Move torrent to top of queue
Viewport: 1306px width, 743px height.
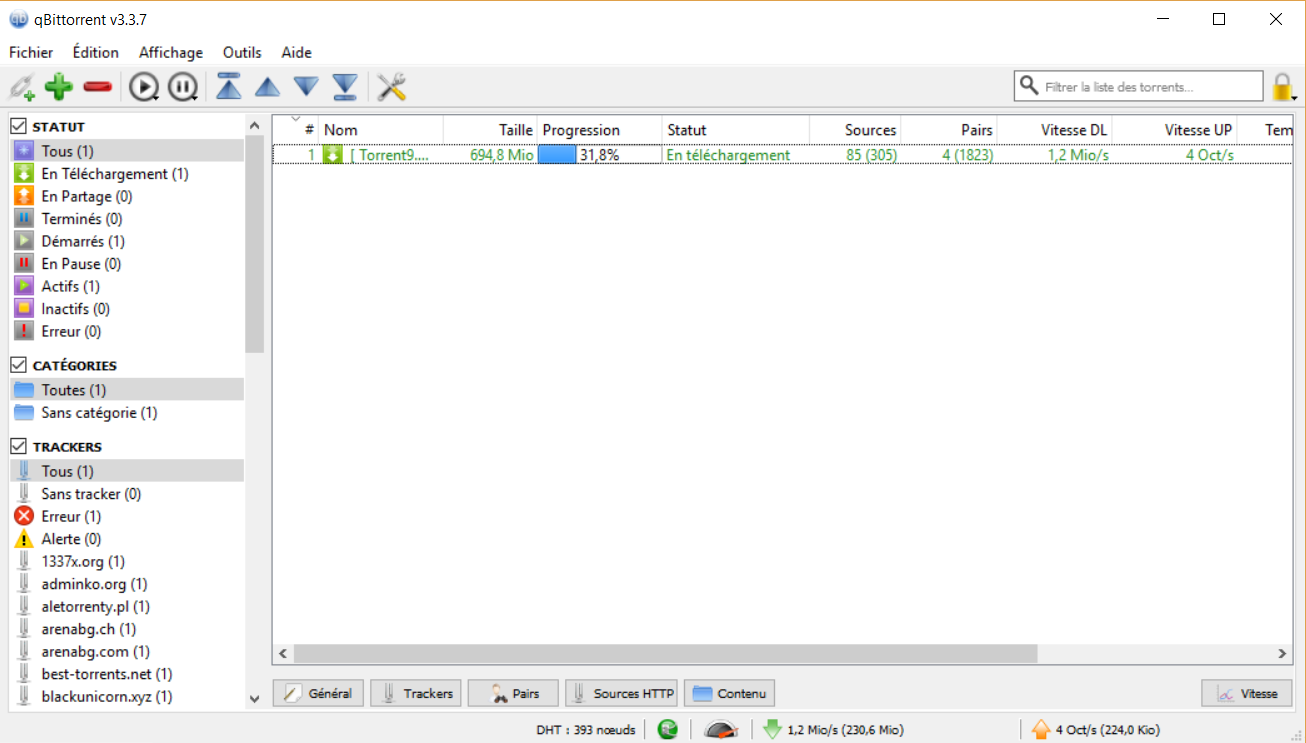click(229, 87)
